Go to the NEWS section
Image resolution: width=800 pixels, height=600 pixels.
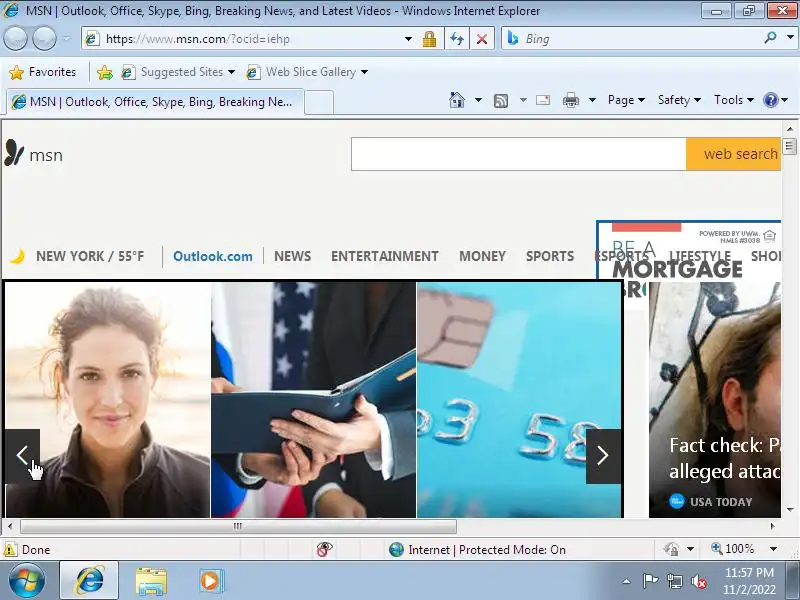point(292,256)
